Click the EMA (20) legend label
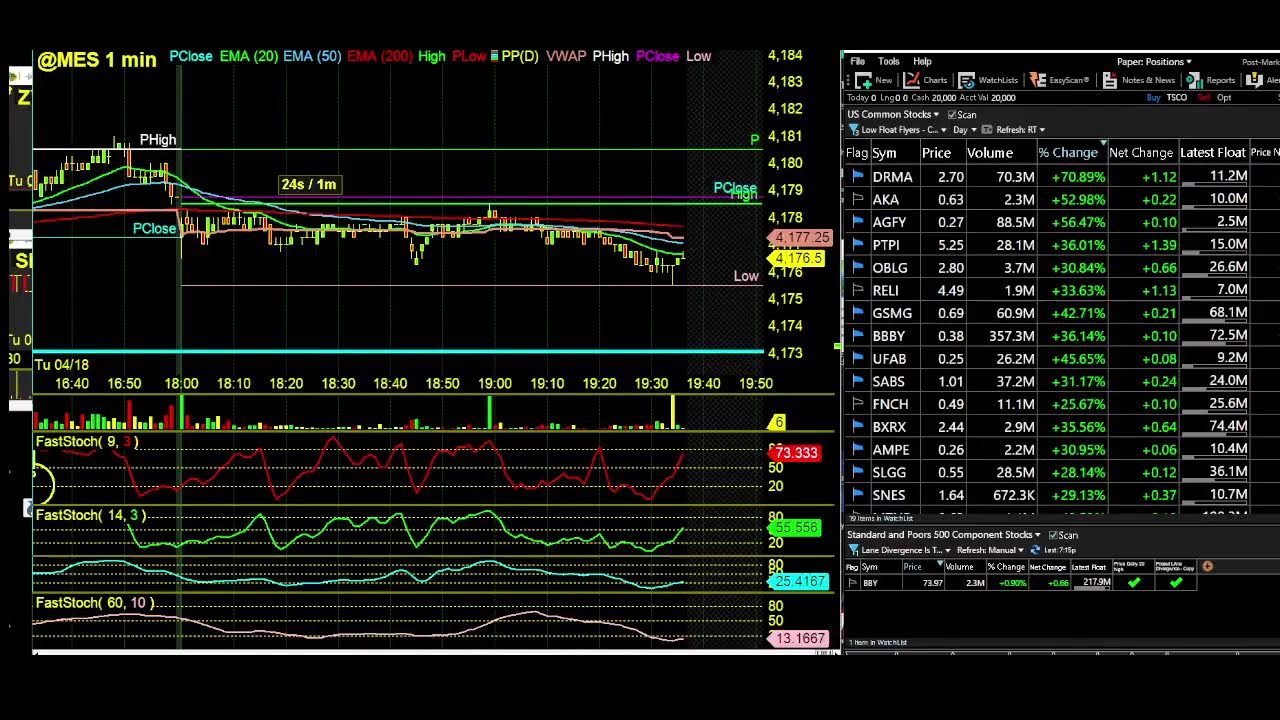Image resolution: width=1280 pixels, height=720 pixels. point(249,56)
